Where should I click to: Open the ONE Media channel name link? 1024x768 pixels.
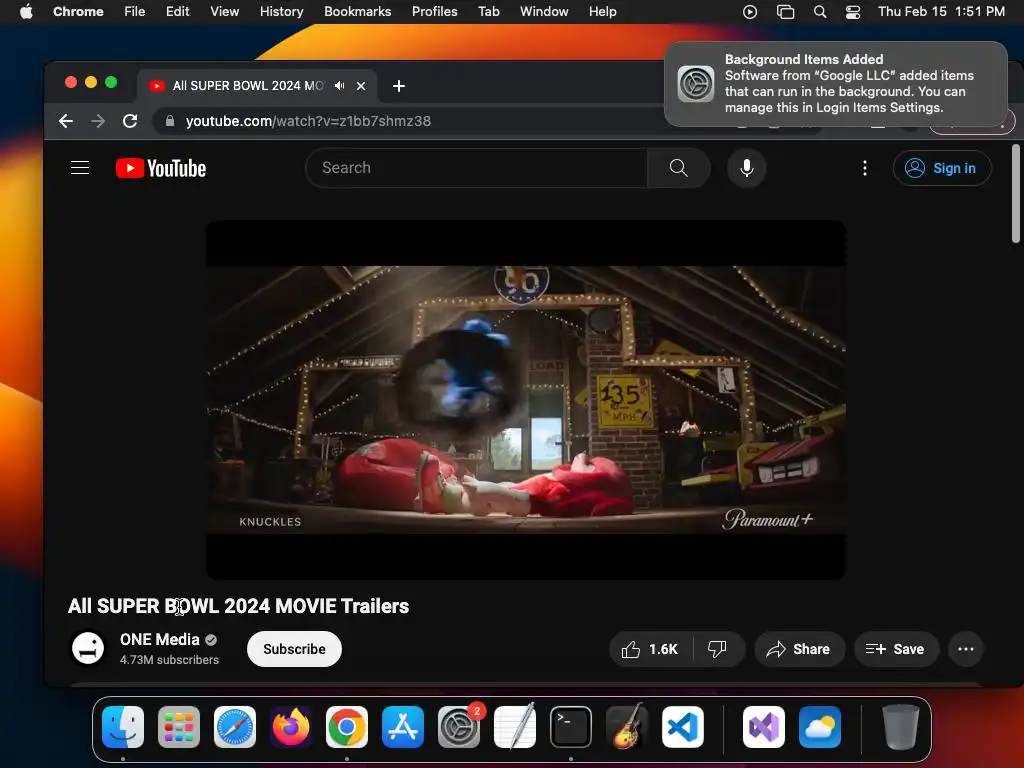pyautogui.click(x=160, y=639)
